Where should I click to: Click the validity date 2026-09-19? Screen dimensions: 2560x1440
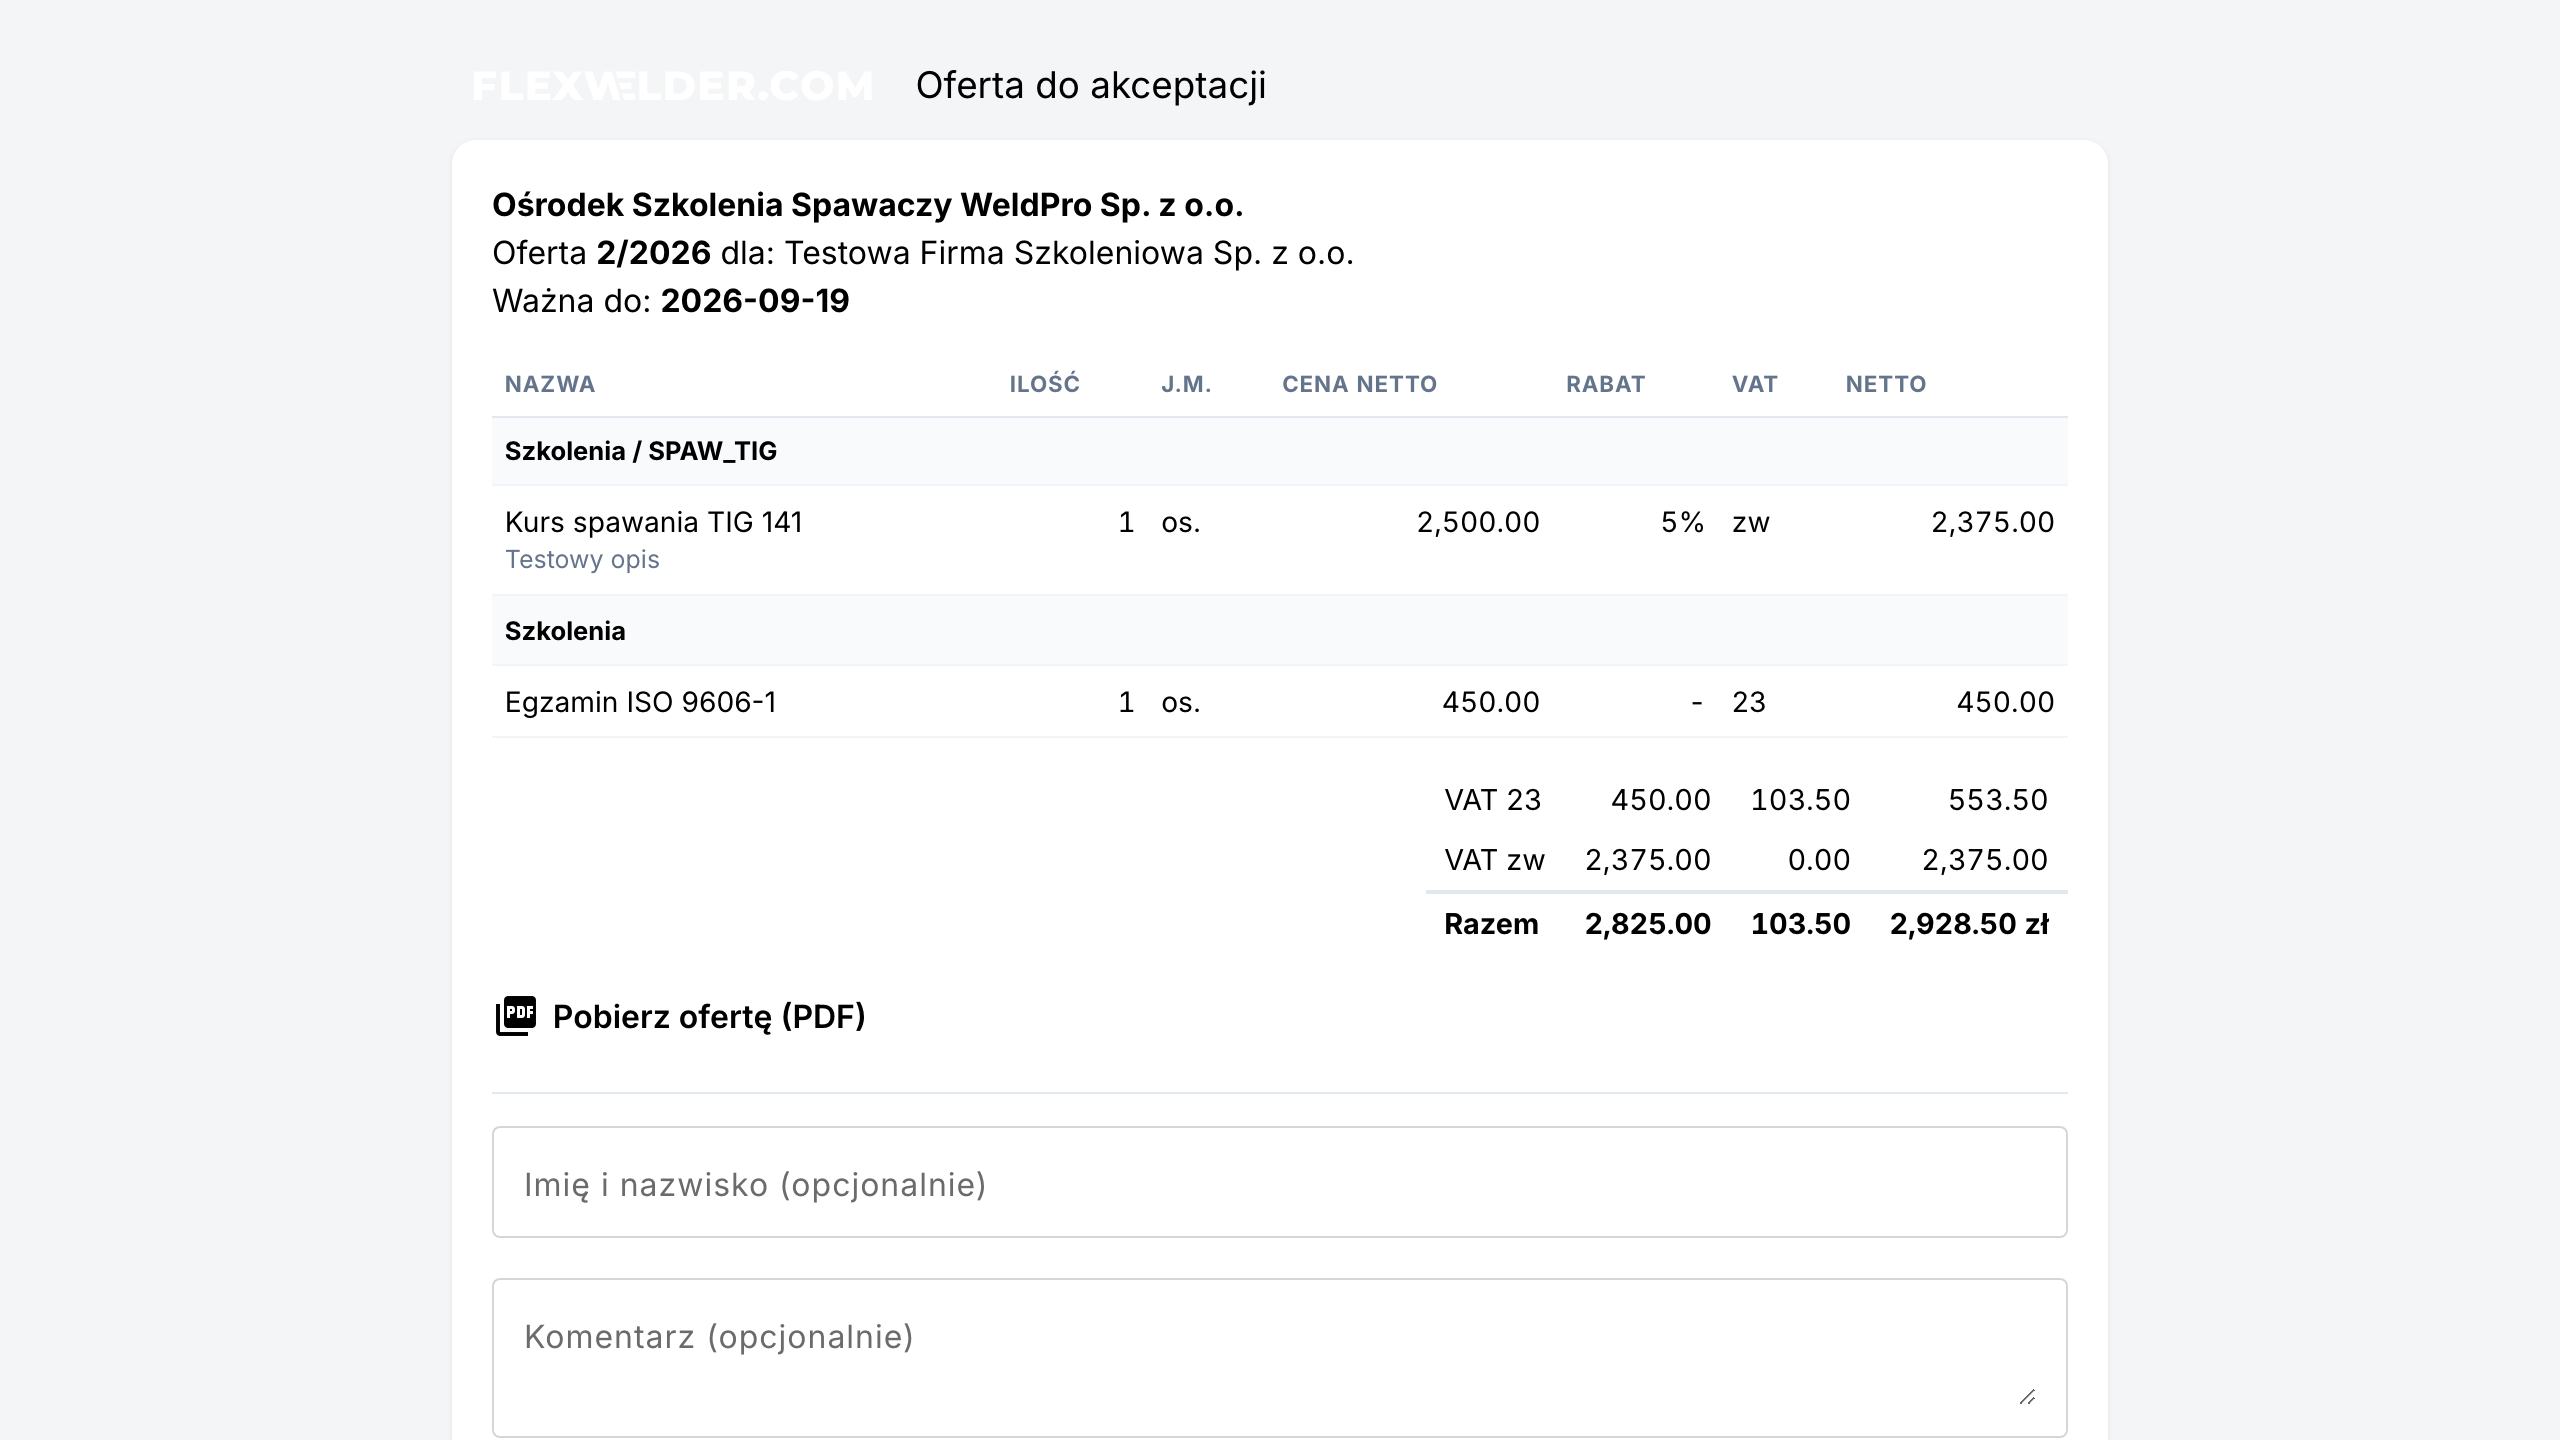[x=755, y=301]
